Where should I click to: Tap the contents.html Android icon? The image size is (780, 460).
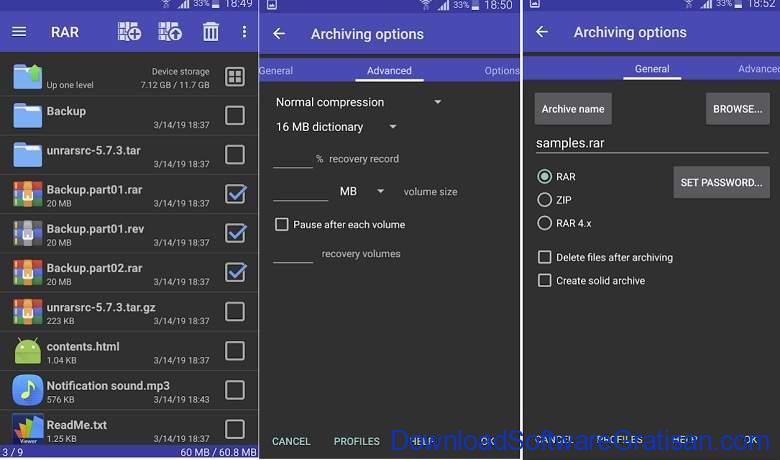(x=27, y=351)
